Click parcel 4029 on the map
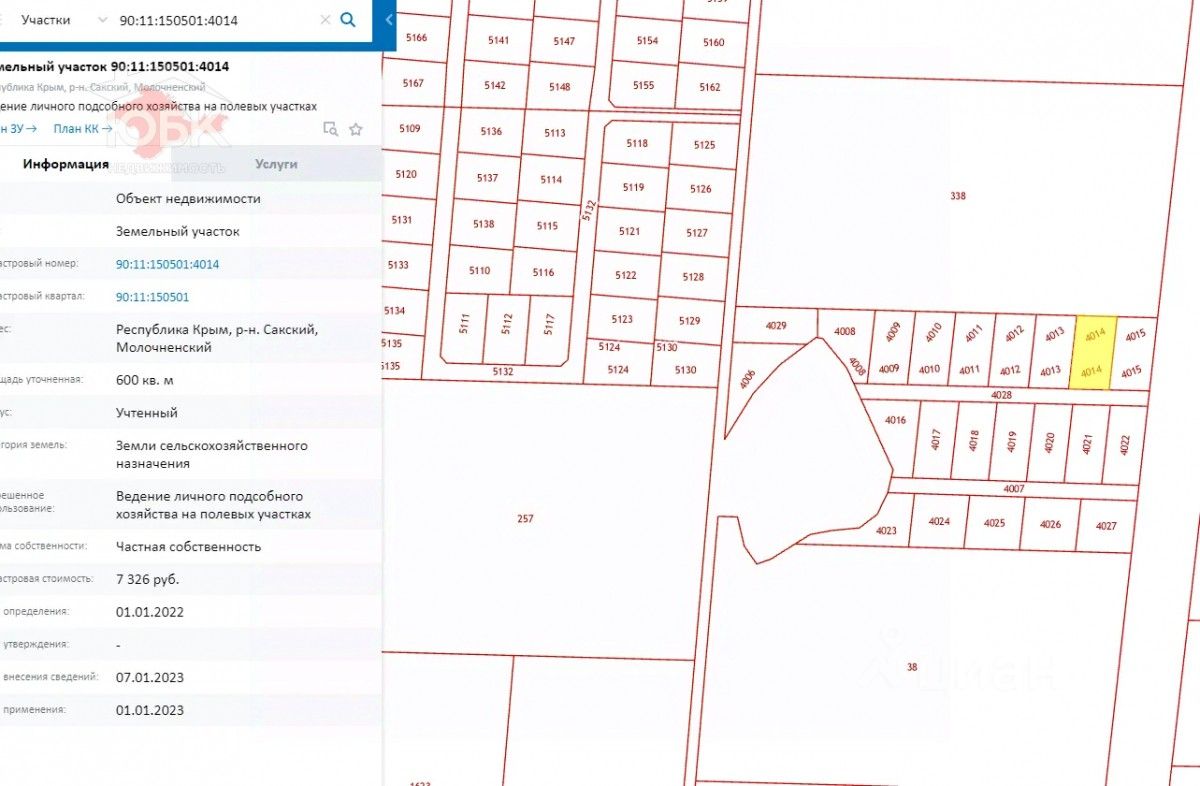 776,325
